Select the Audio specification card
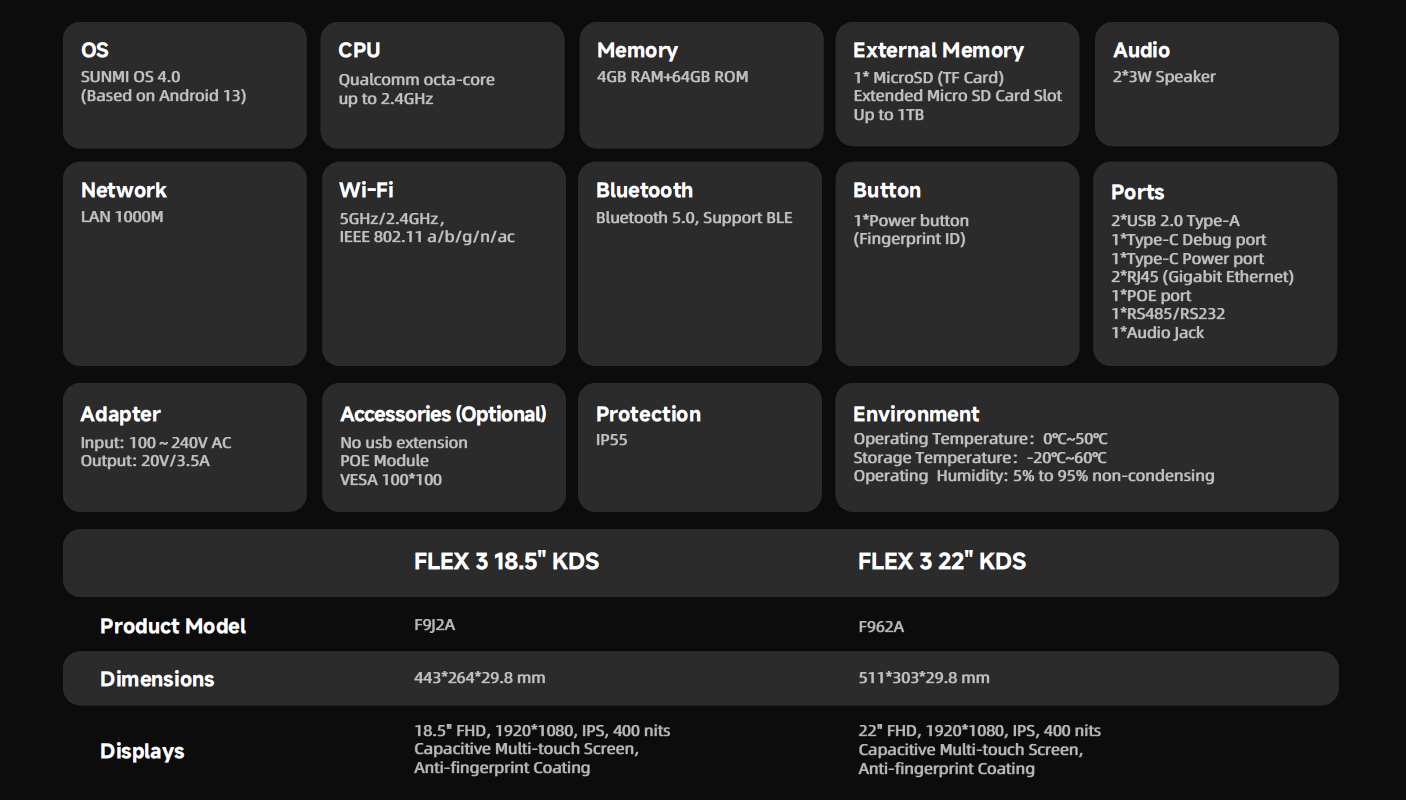Screen dimensions: 1406x800 pos(1216,85)
